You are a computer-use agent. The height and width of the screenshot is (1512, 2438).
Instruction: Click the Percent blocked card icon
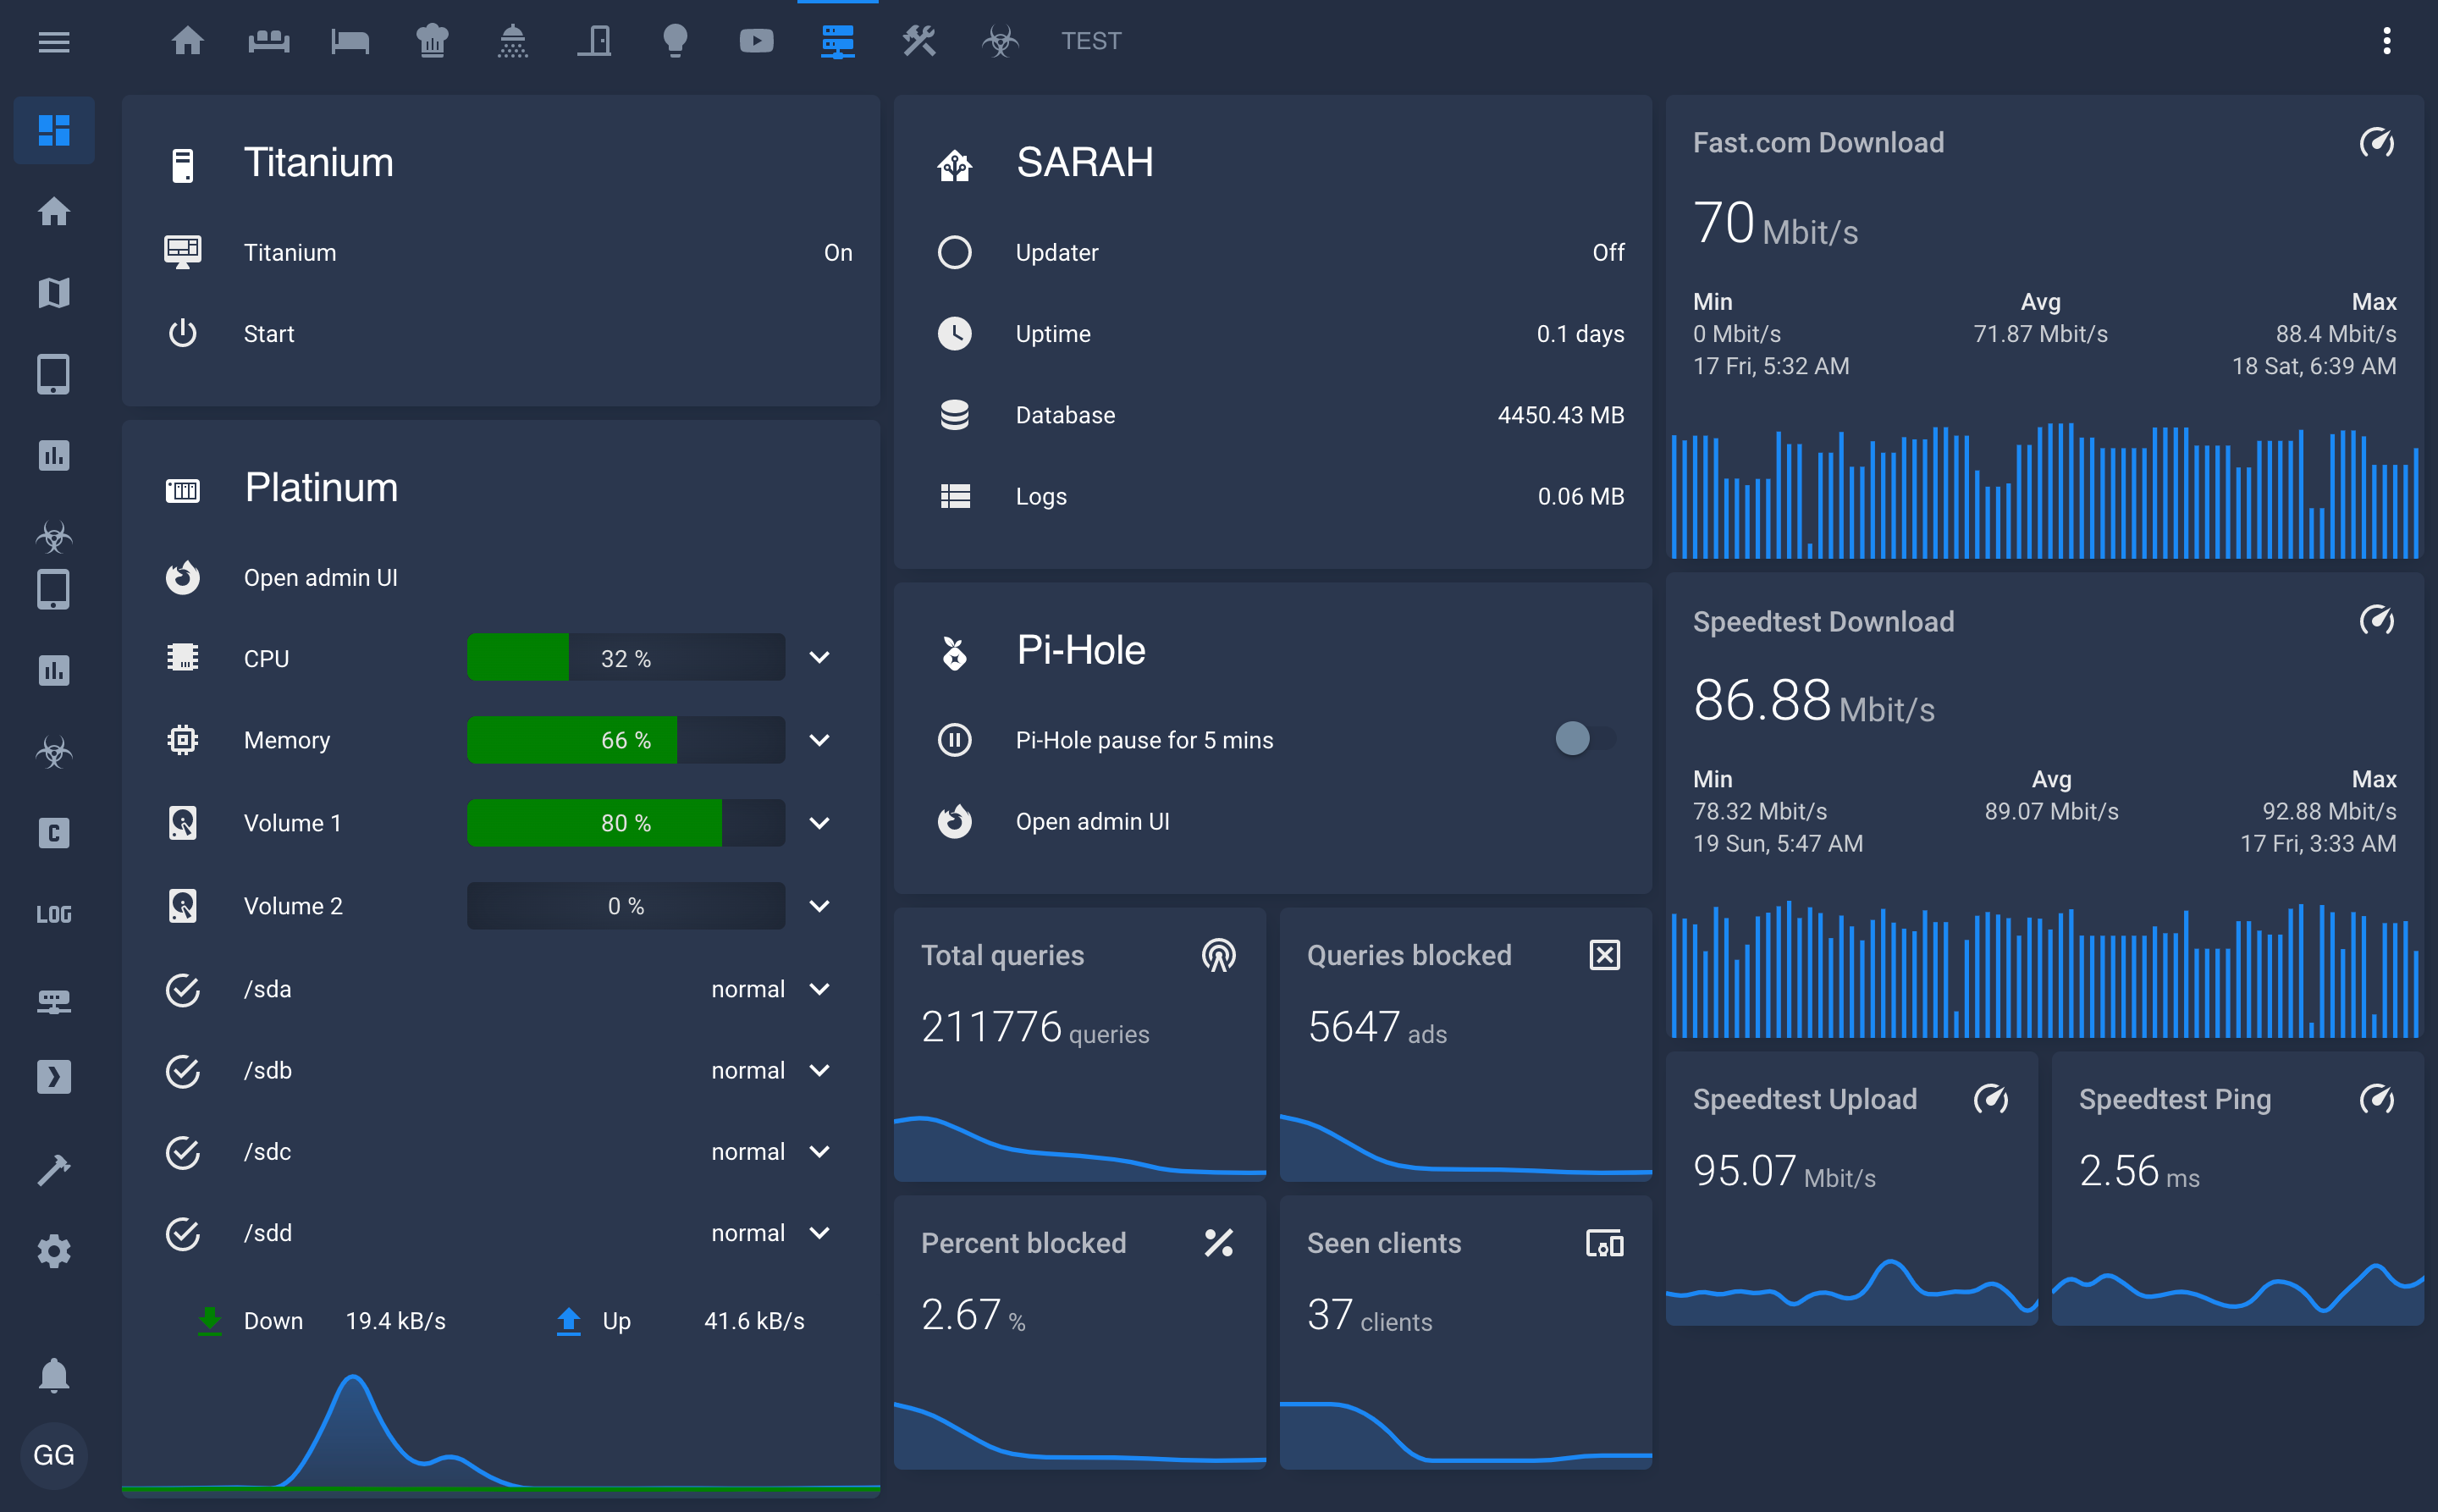click(1218, 1243)
